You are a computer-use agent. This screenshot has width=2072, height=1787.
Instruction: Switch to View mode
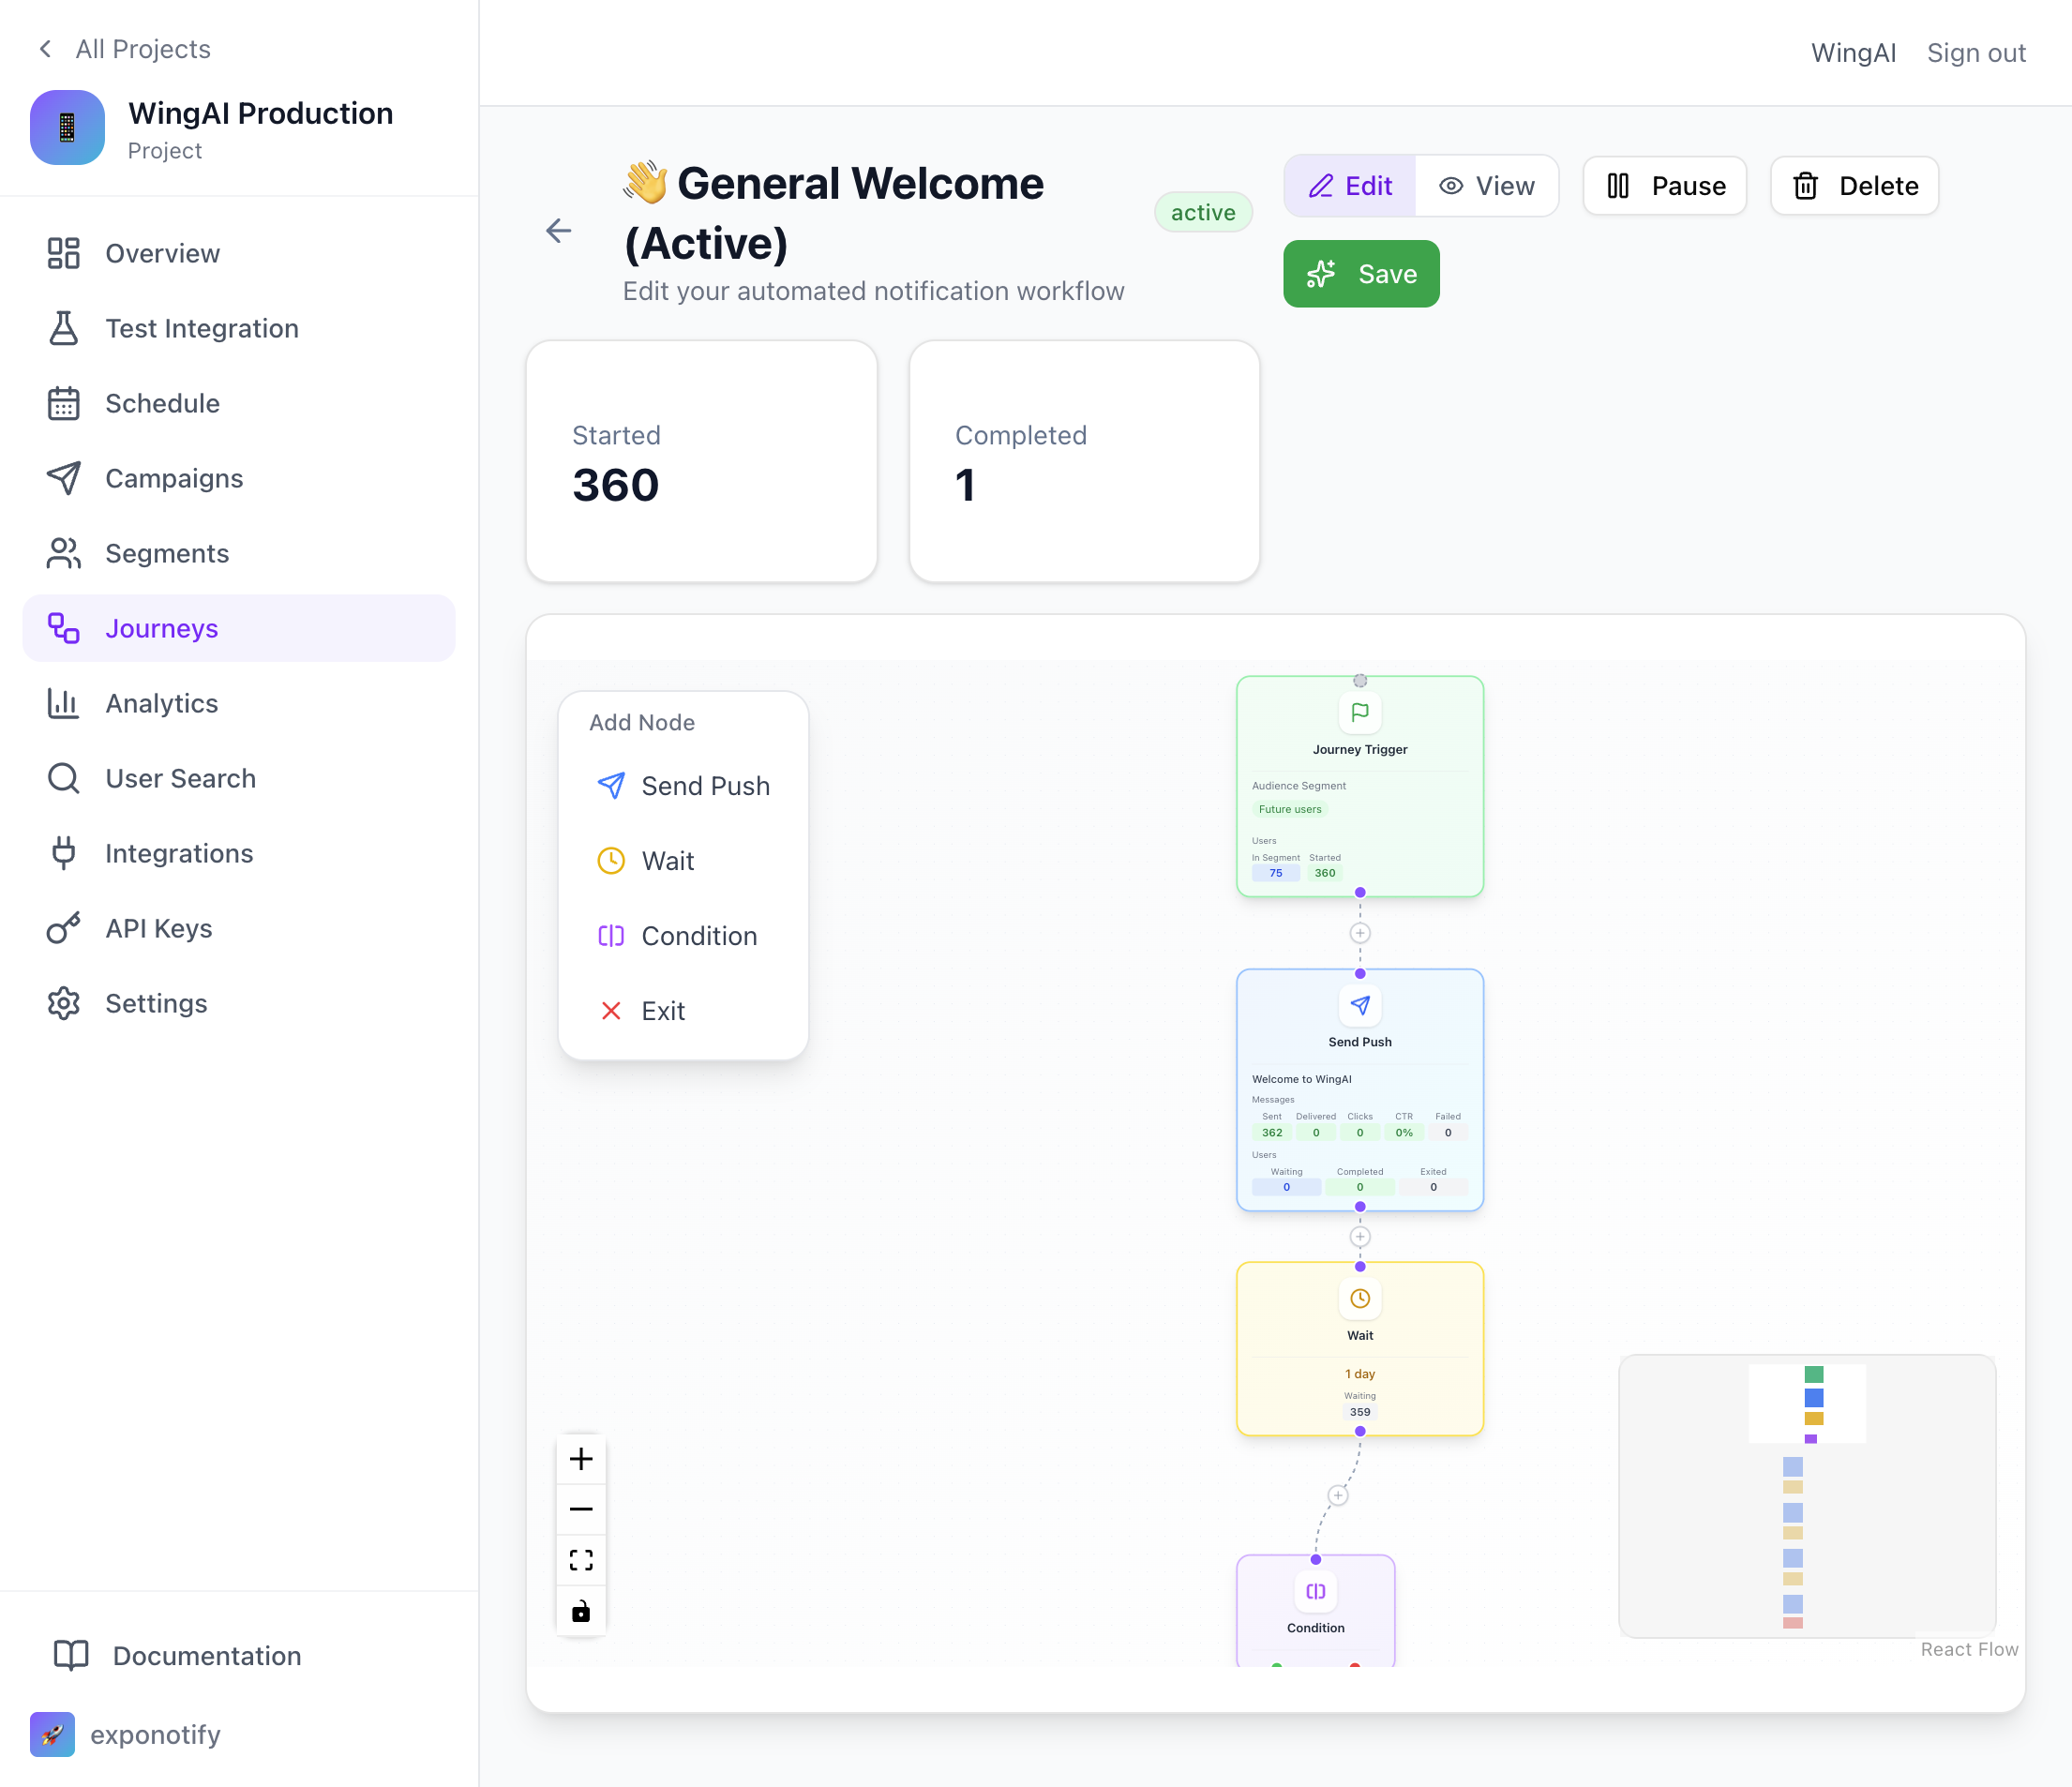click(1486, 186)
